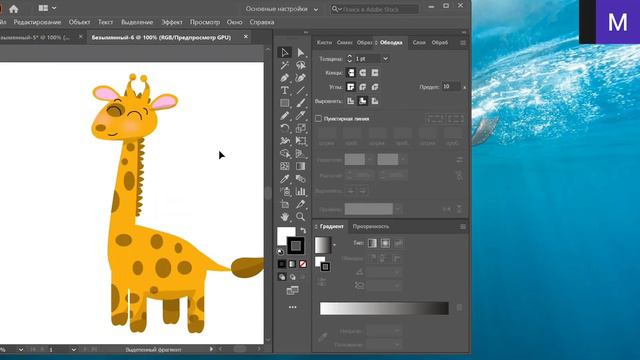Click the stroke weight stepper arrows
Viewport: 640px width, 360px height.
pyautogui.click(x=349, y=59)
